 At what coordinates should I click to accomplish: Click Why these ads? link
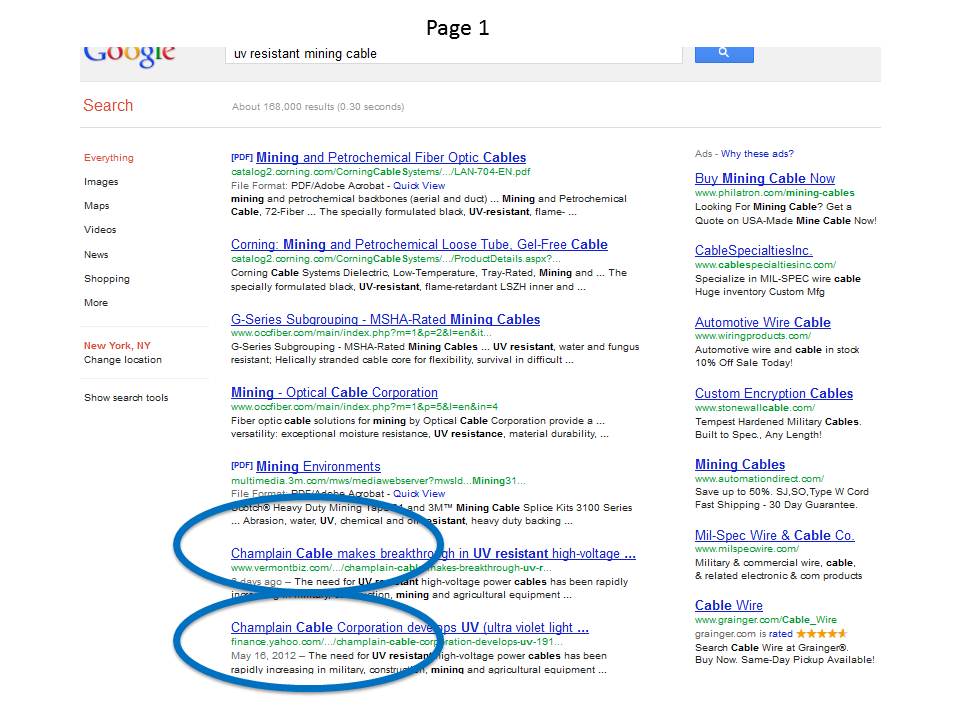click(x=757, y=154)
